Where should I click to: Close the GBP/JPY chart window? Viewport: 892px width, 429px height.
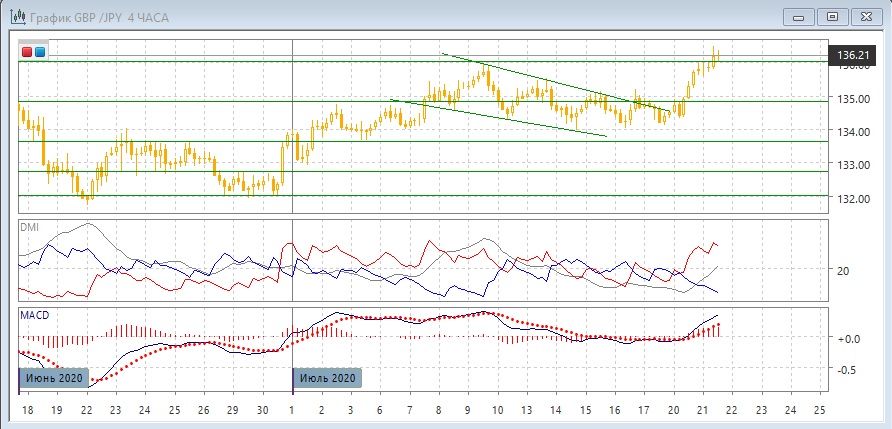point(866,16)
